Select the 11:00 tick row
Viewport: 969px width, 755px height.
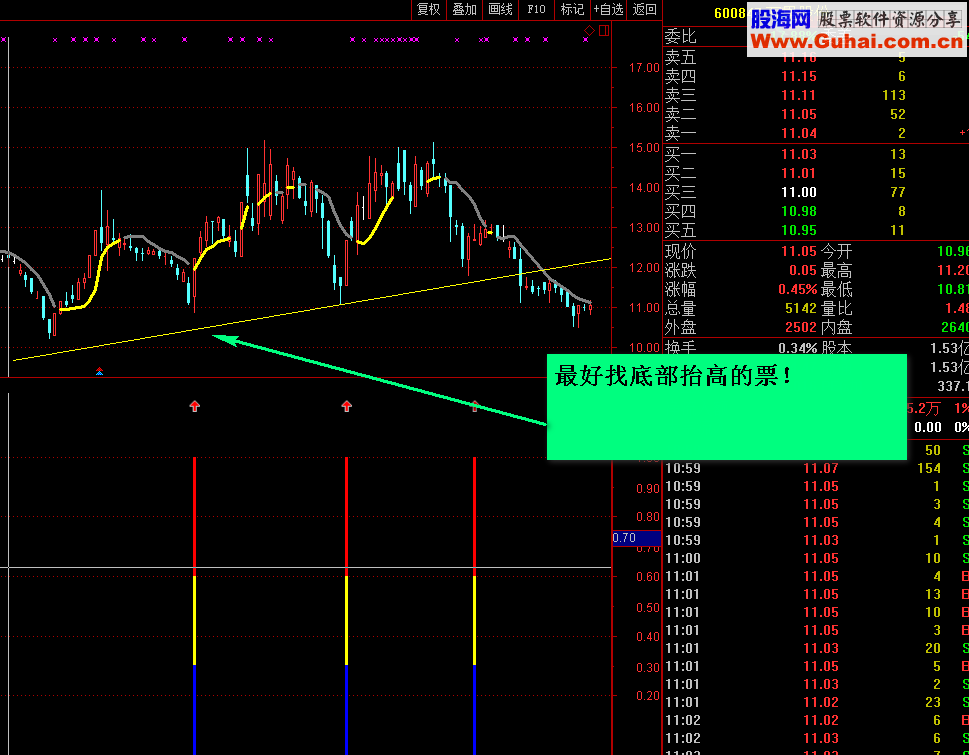816,559
